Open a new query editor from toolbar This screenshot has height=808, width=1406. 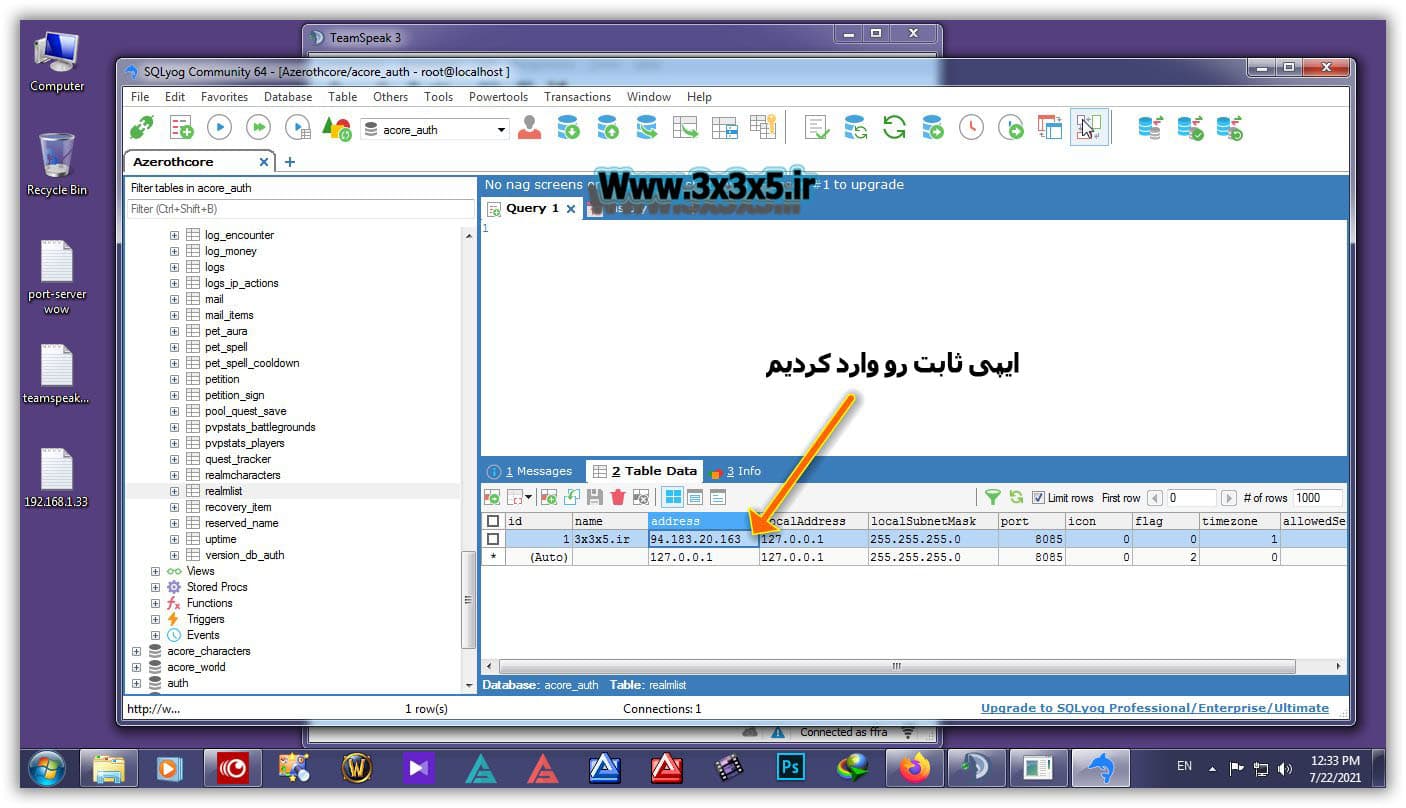(181, 128)
